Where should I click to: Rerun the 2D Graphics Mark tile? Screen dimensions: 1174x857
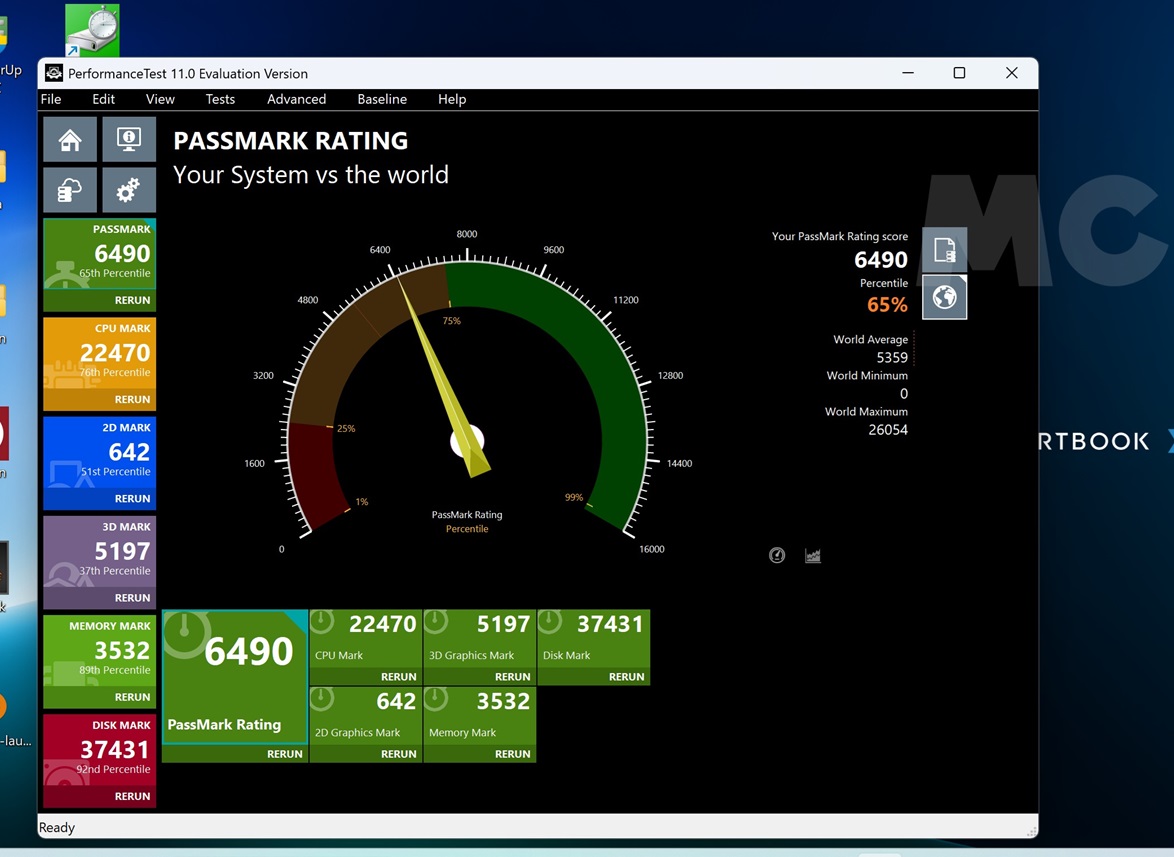(x=398, y=754)
